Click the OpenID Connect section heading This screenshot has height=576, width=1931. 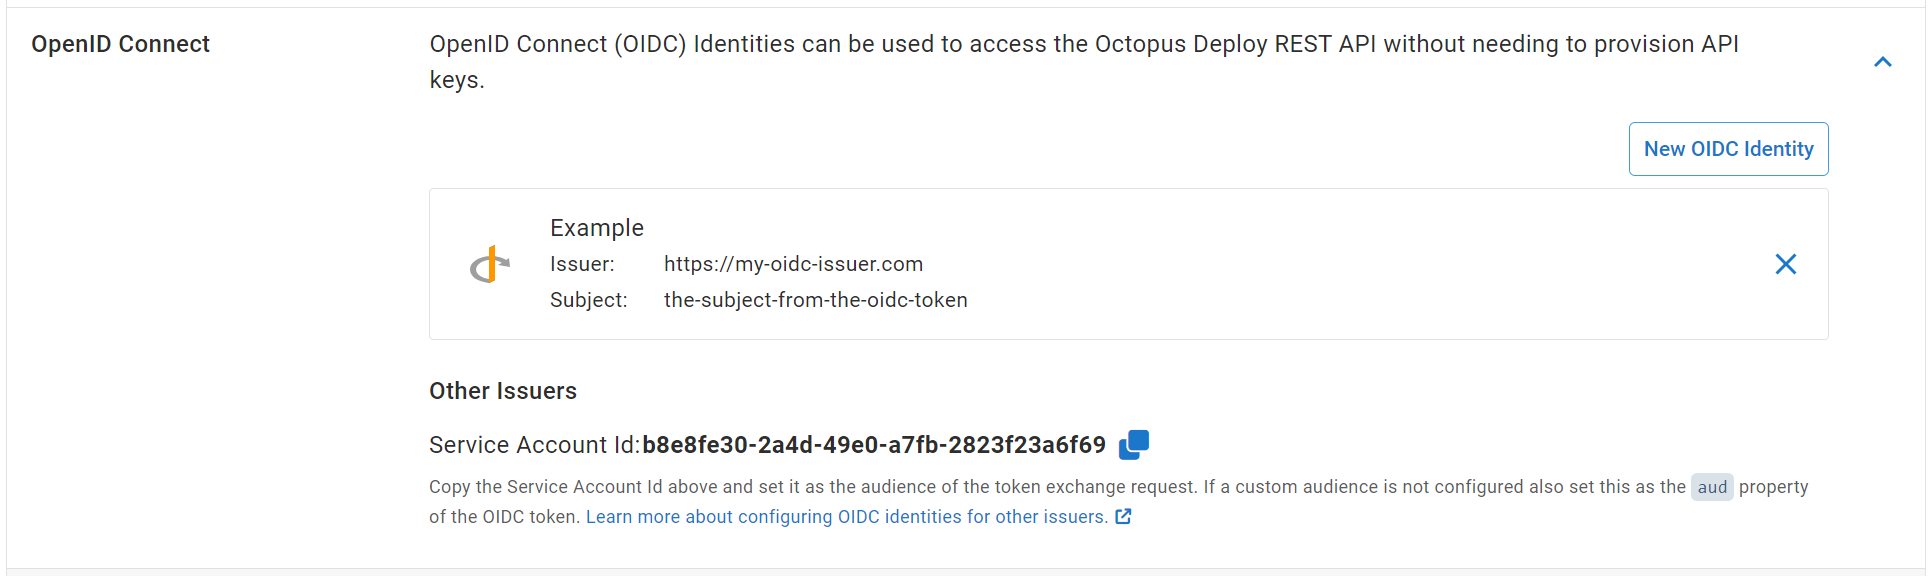(x=120, y=44)
